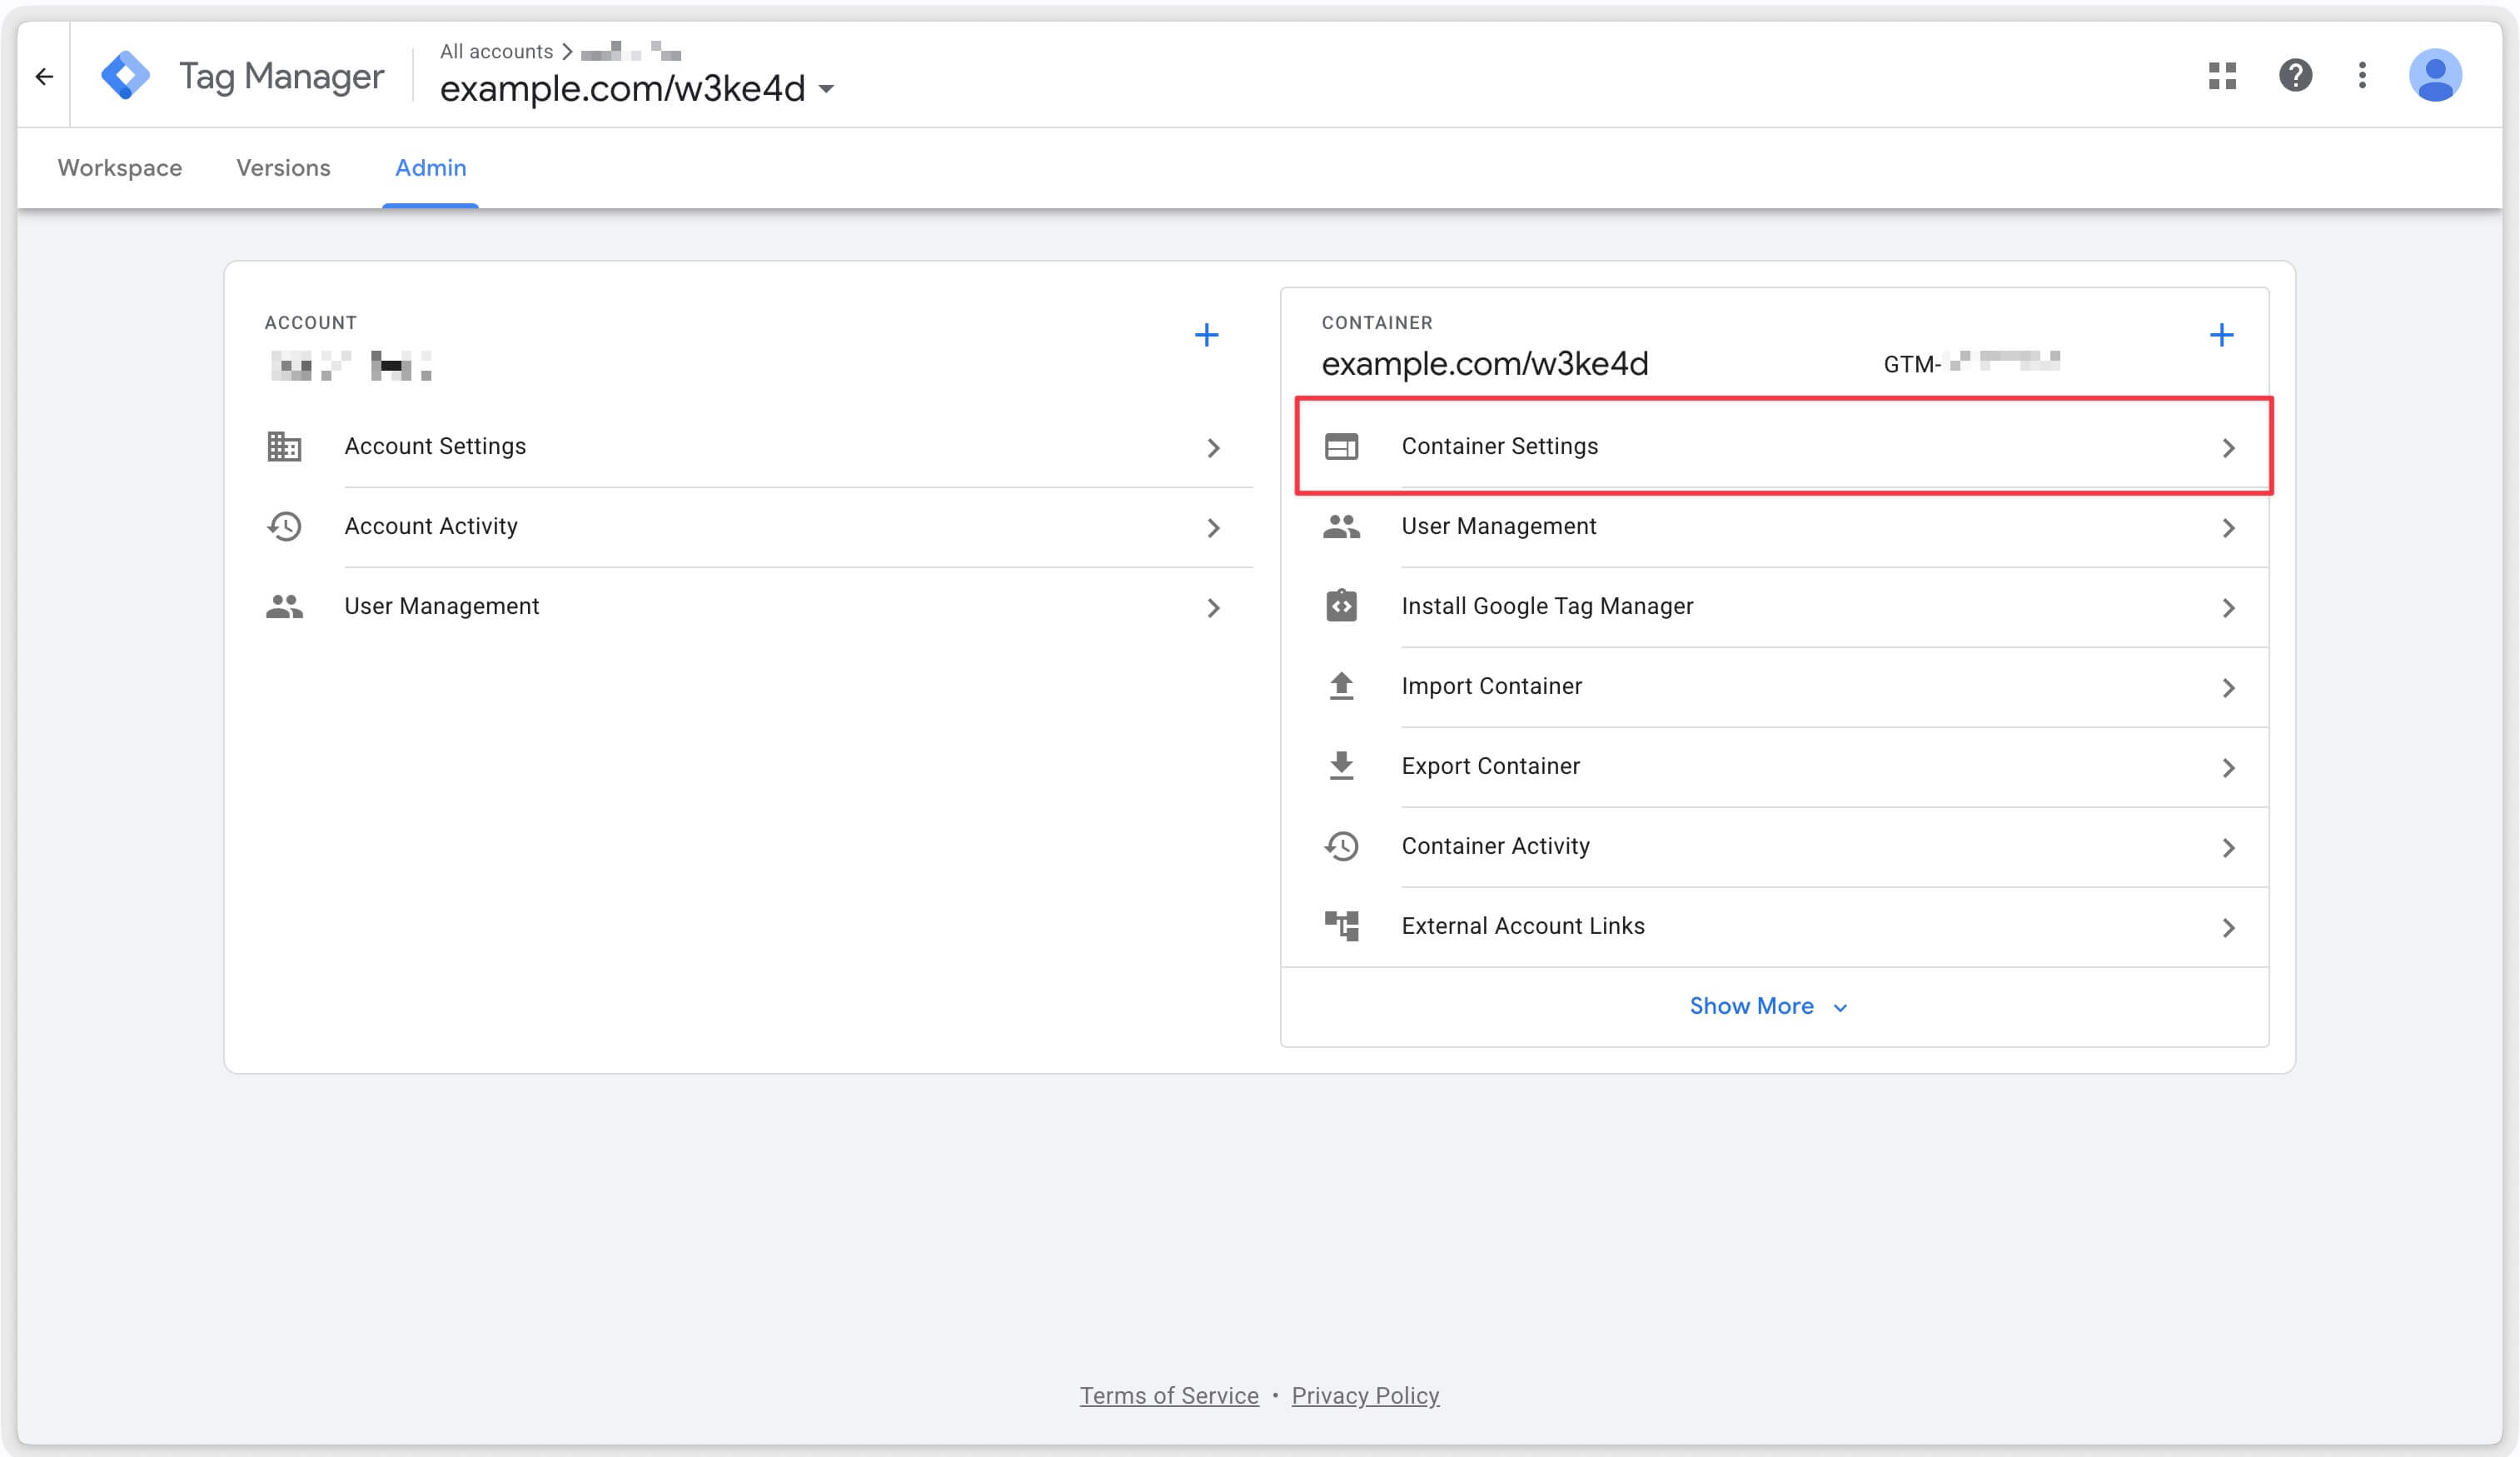Open Install Google Tag Manager label
Image resolution: width=2520 pixels, height=1457 pixels.
point(1547,606)
